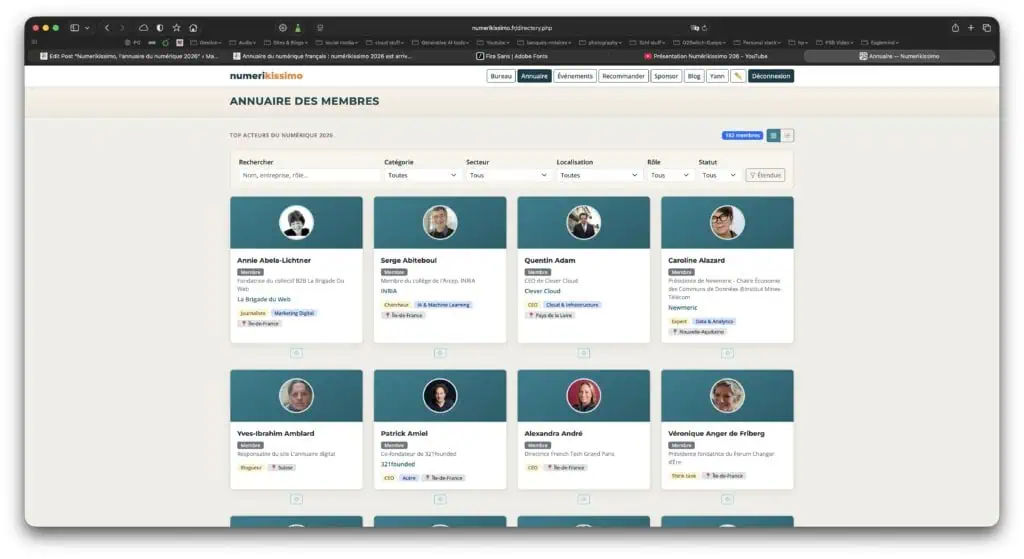Open the Catégorie dropdown
The height and width of the screenshot is (559, 1024).
(422, 175)
